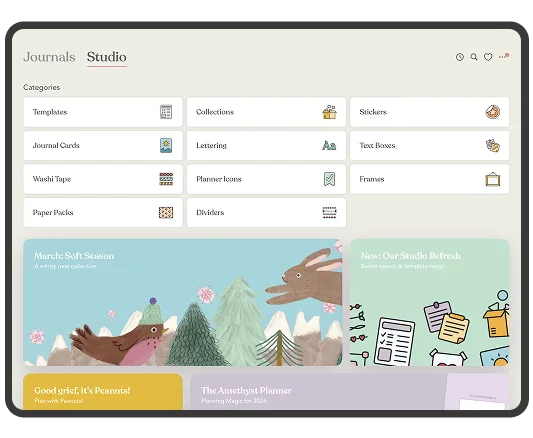Click the Frames picture icon
The width and height of the screenshot is (533, 438).
(x=493, y=179)
